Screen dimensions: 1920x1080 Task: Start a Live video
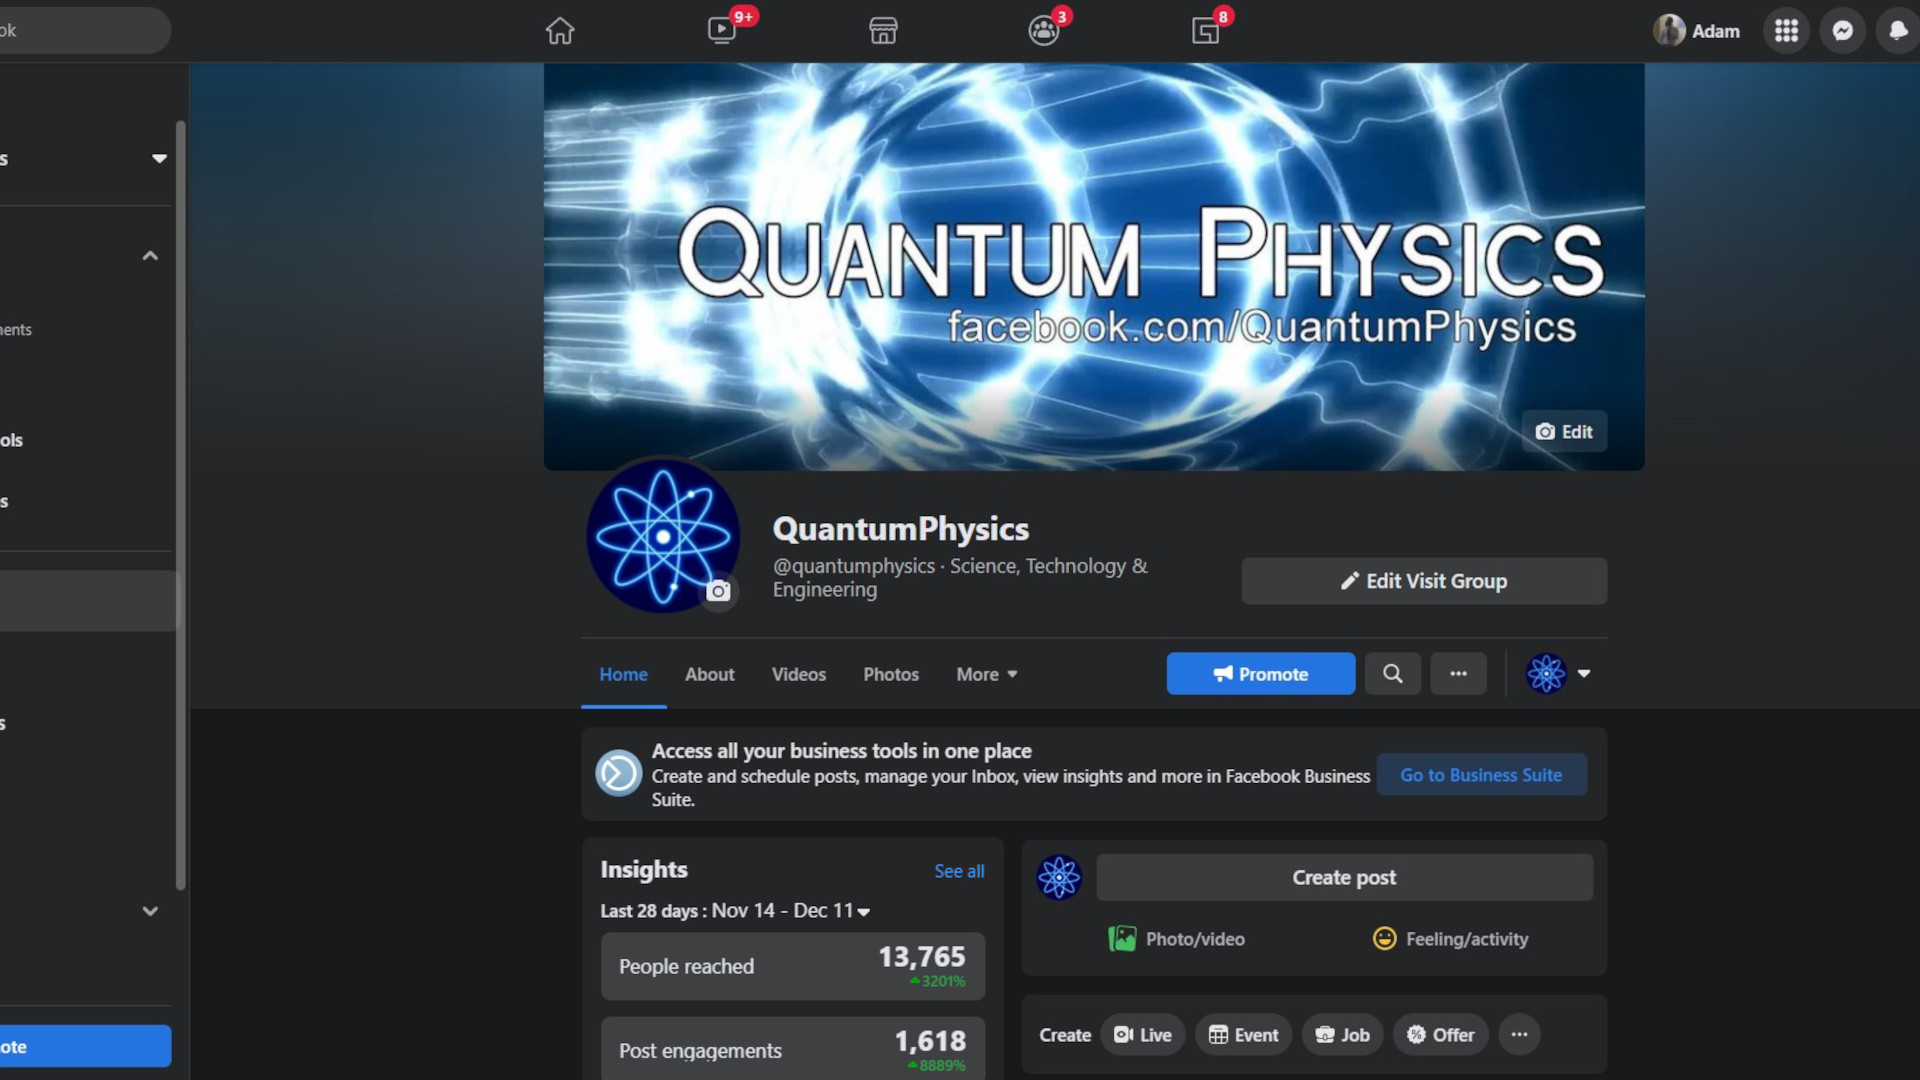(1143, 1035)
